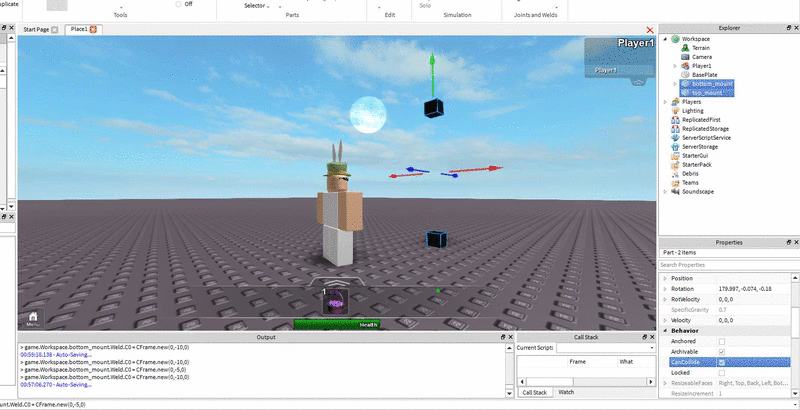Click the Workspace globe icon in Explorer
This screenshot has width=800, height=410.
(x=676, y=39)
